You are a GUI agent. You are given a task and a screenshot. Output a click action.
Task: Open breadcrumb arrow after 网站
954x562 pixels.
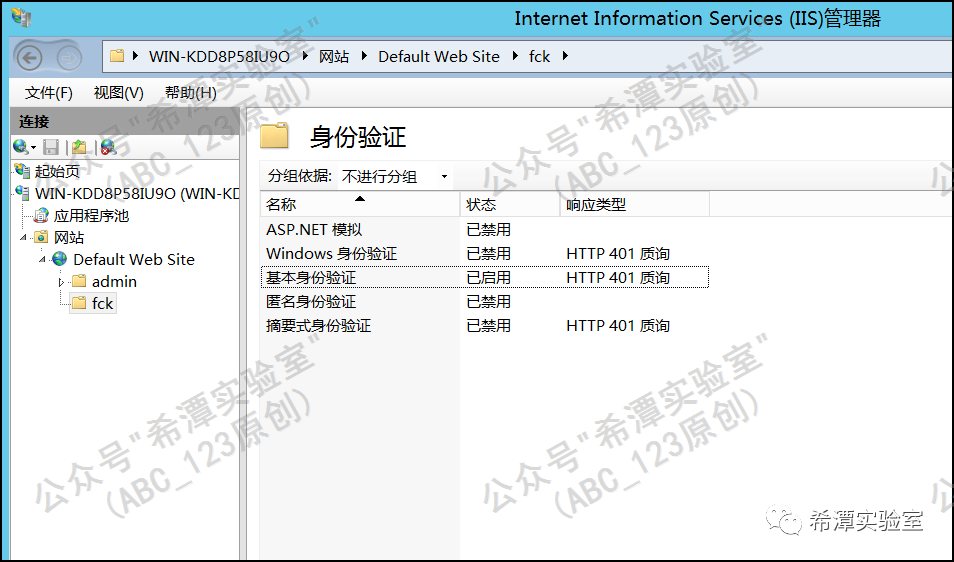(x=364, y=57)
